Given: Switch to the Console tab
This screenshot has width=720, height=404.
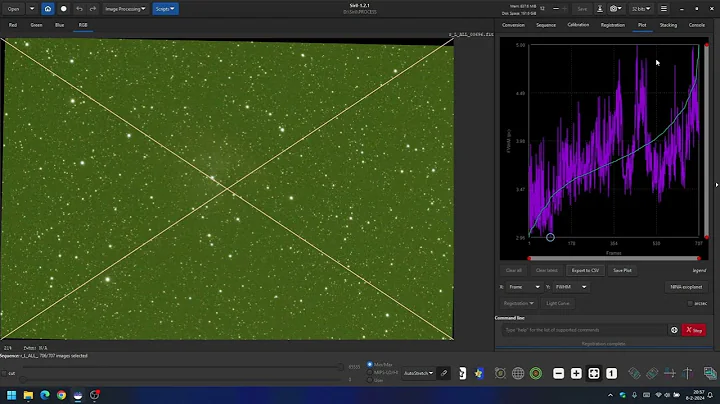Looking at the screenshot, I should tap(697, 25).
